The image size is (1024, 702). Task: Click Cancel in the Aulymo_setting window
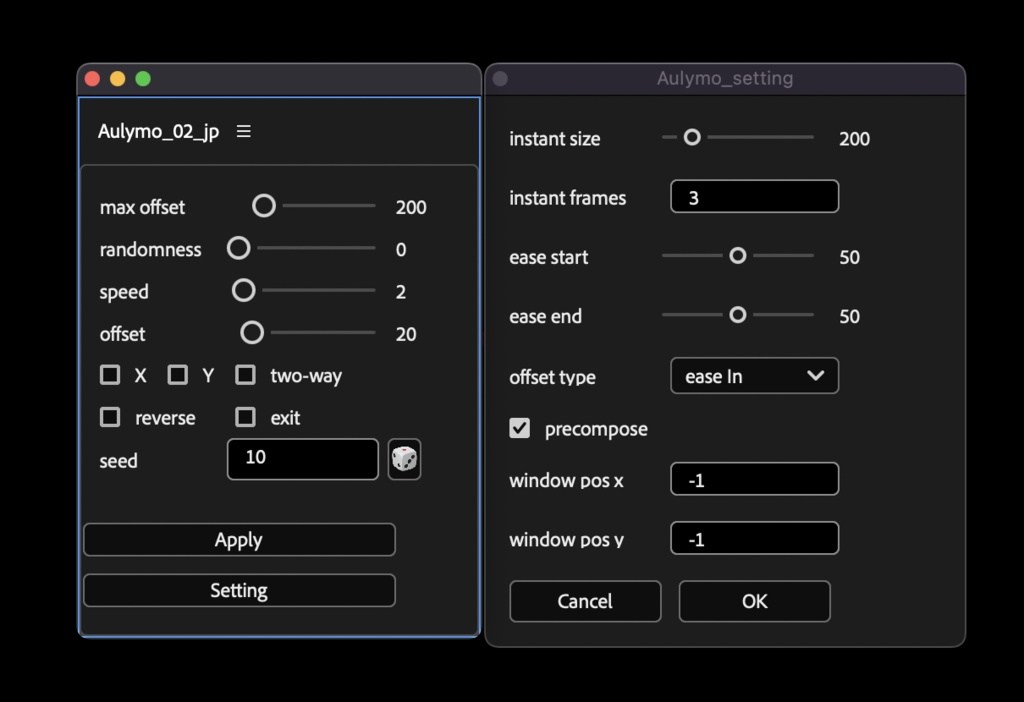click(585, 601)
